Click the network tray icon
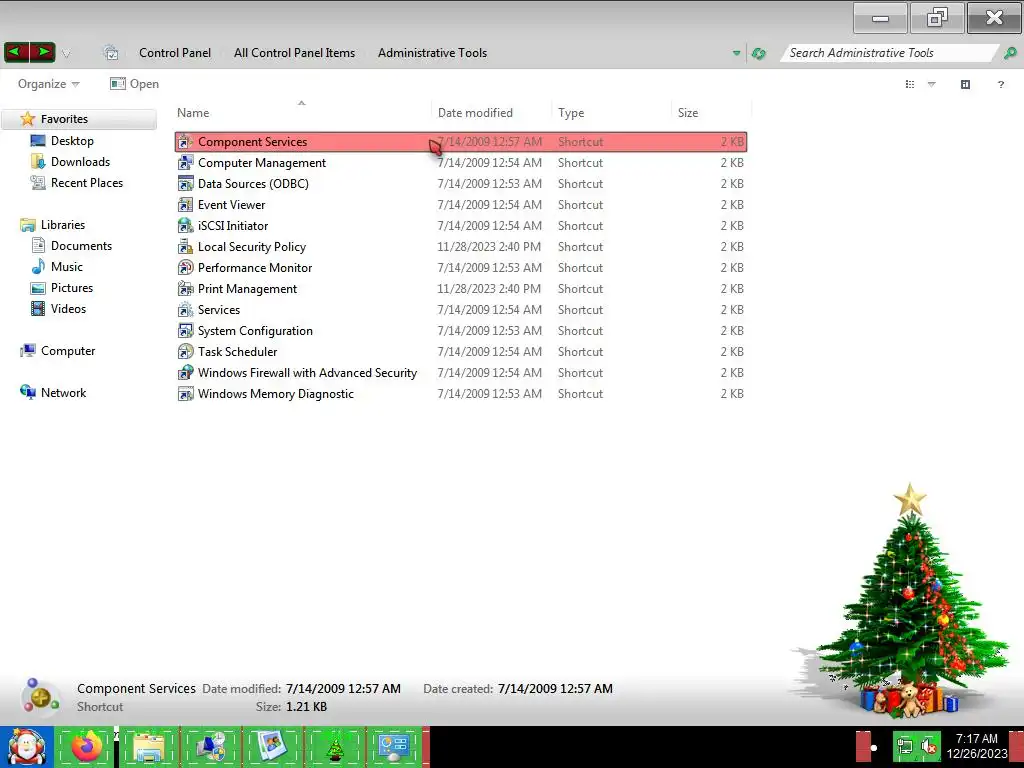This screenshot has height=768, width=1024. 905,746
